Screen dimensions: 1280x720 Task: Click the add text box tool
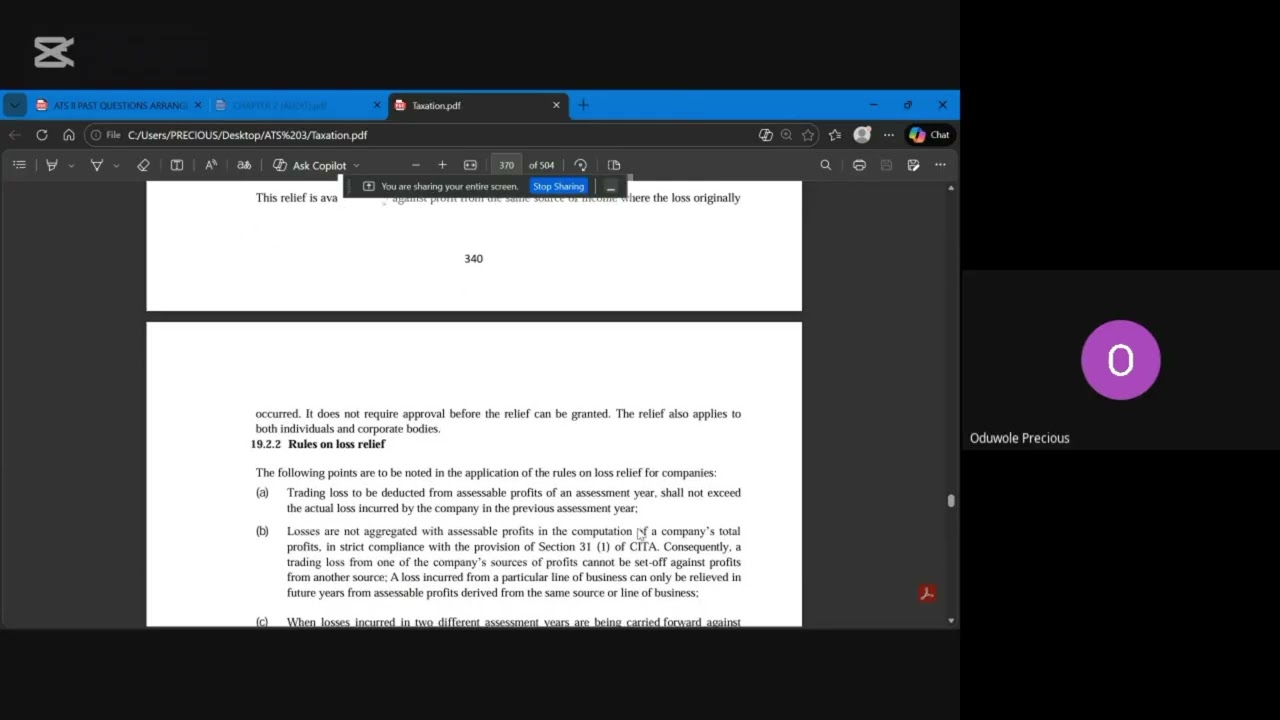pyautogui.click(x=177, y=165)
